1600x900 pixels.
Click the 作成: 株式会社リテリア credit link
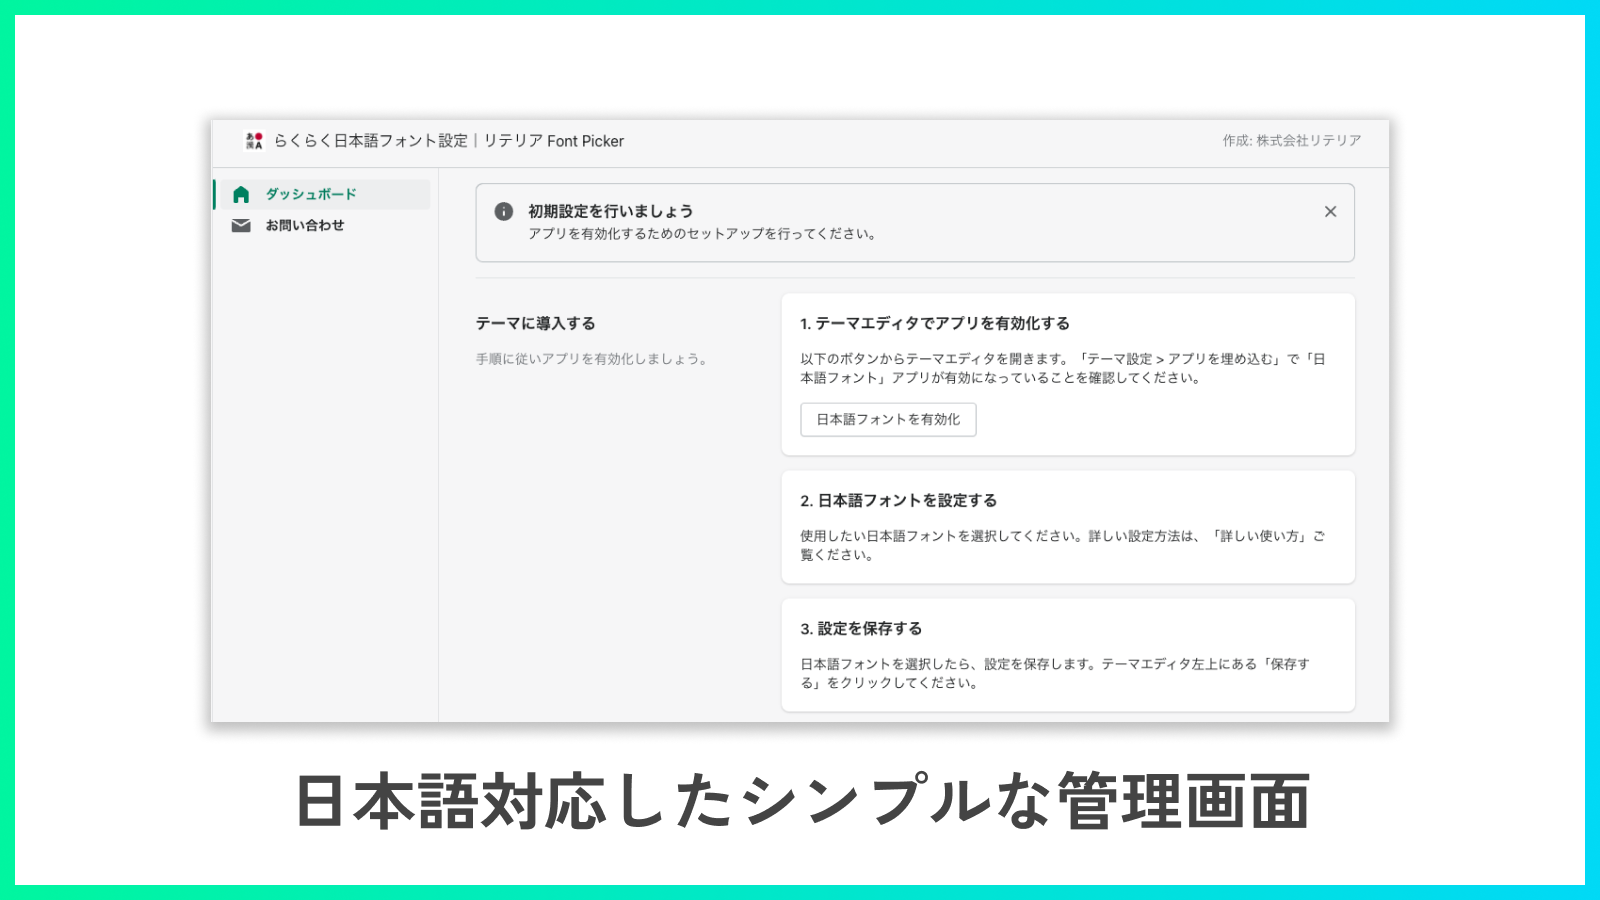point(1290,140)
